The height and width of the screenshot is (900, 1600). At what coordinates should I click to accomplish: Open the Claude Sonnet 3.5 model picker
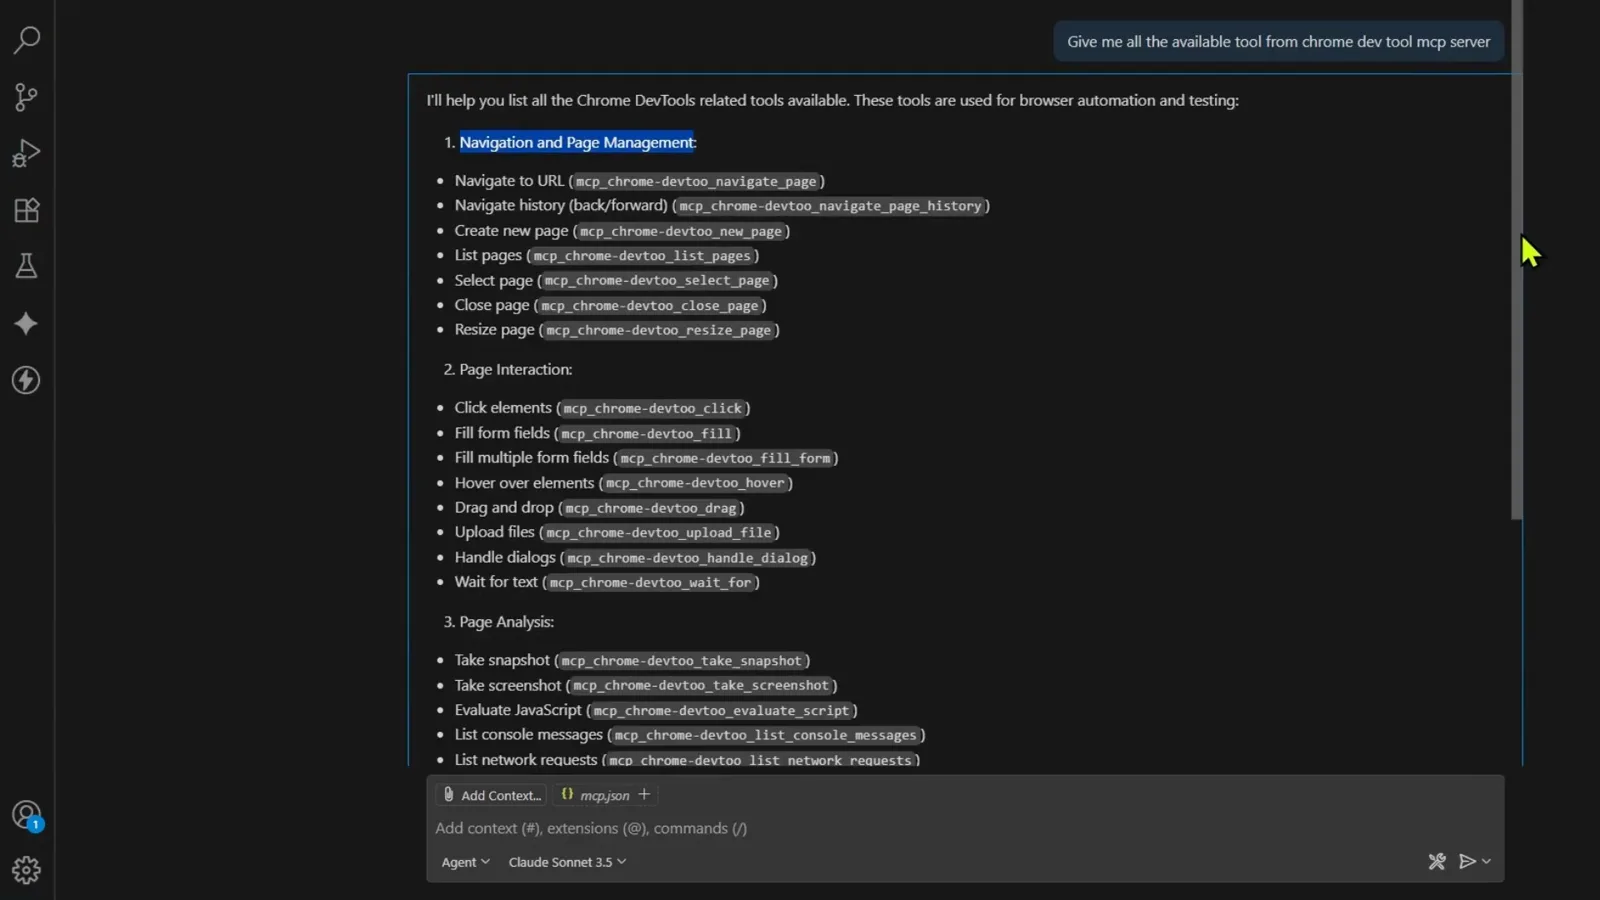pyautogui.click(x=567, y=862)
